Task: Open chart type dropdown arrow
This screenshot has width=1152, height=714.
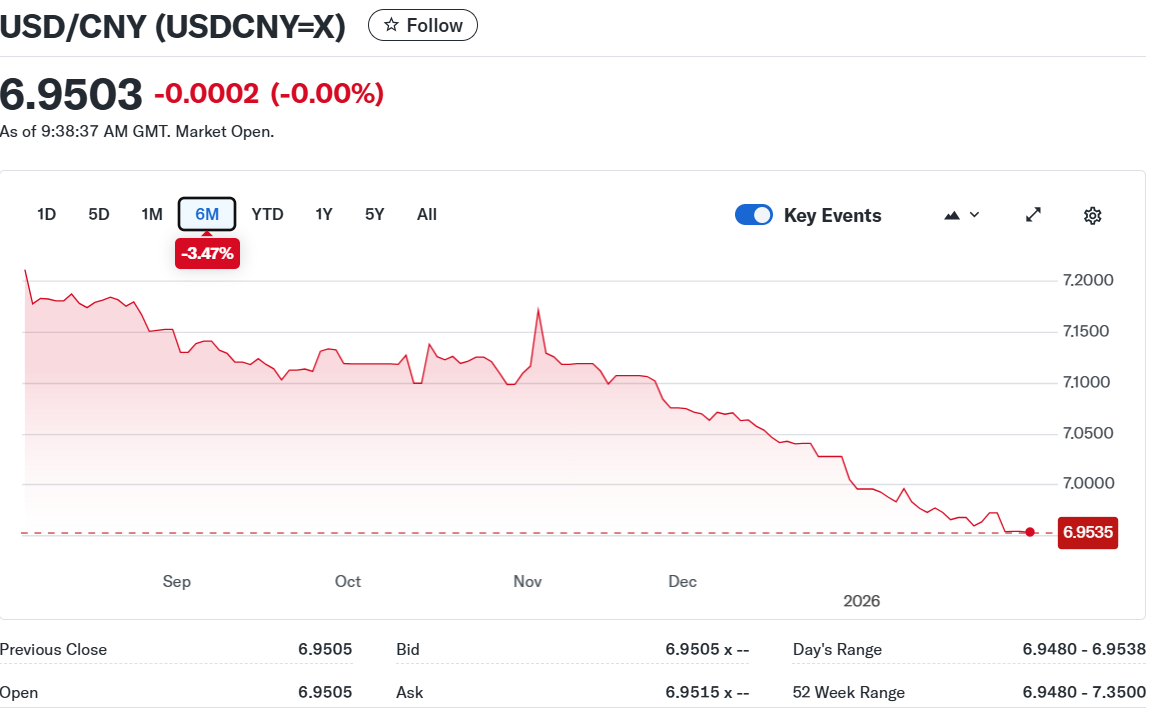Action: (x=975, y=215)
